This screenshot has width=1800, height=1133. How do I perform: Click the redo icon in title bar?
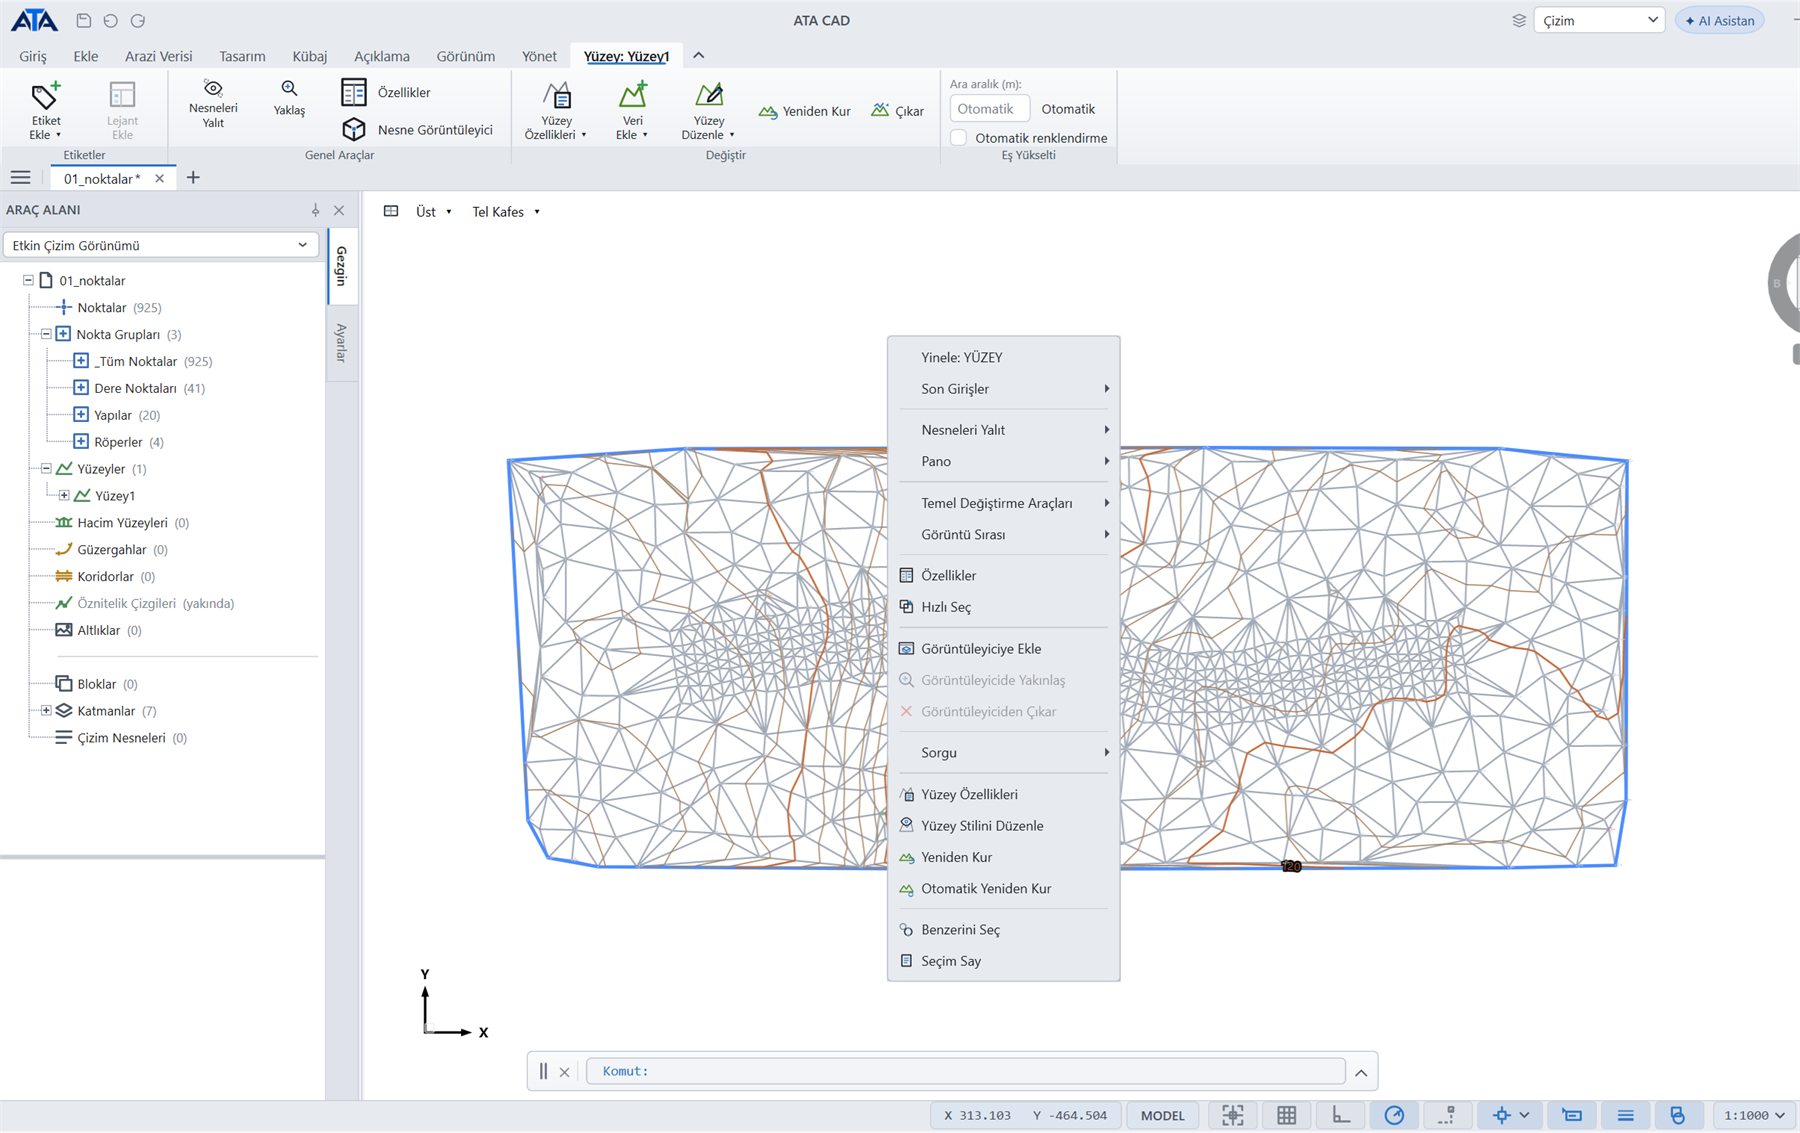(138, 20)
